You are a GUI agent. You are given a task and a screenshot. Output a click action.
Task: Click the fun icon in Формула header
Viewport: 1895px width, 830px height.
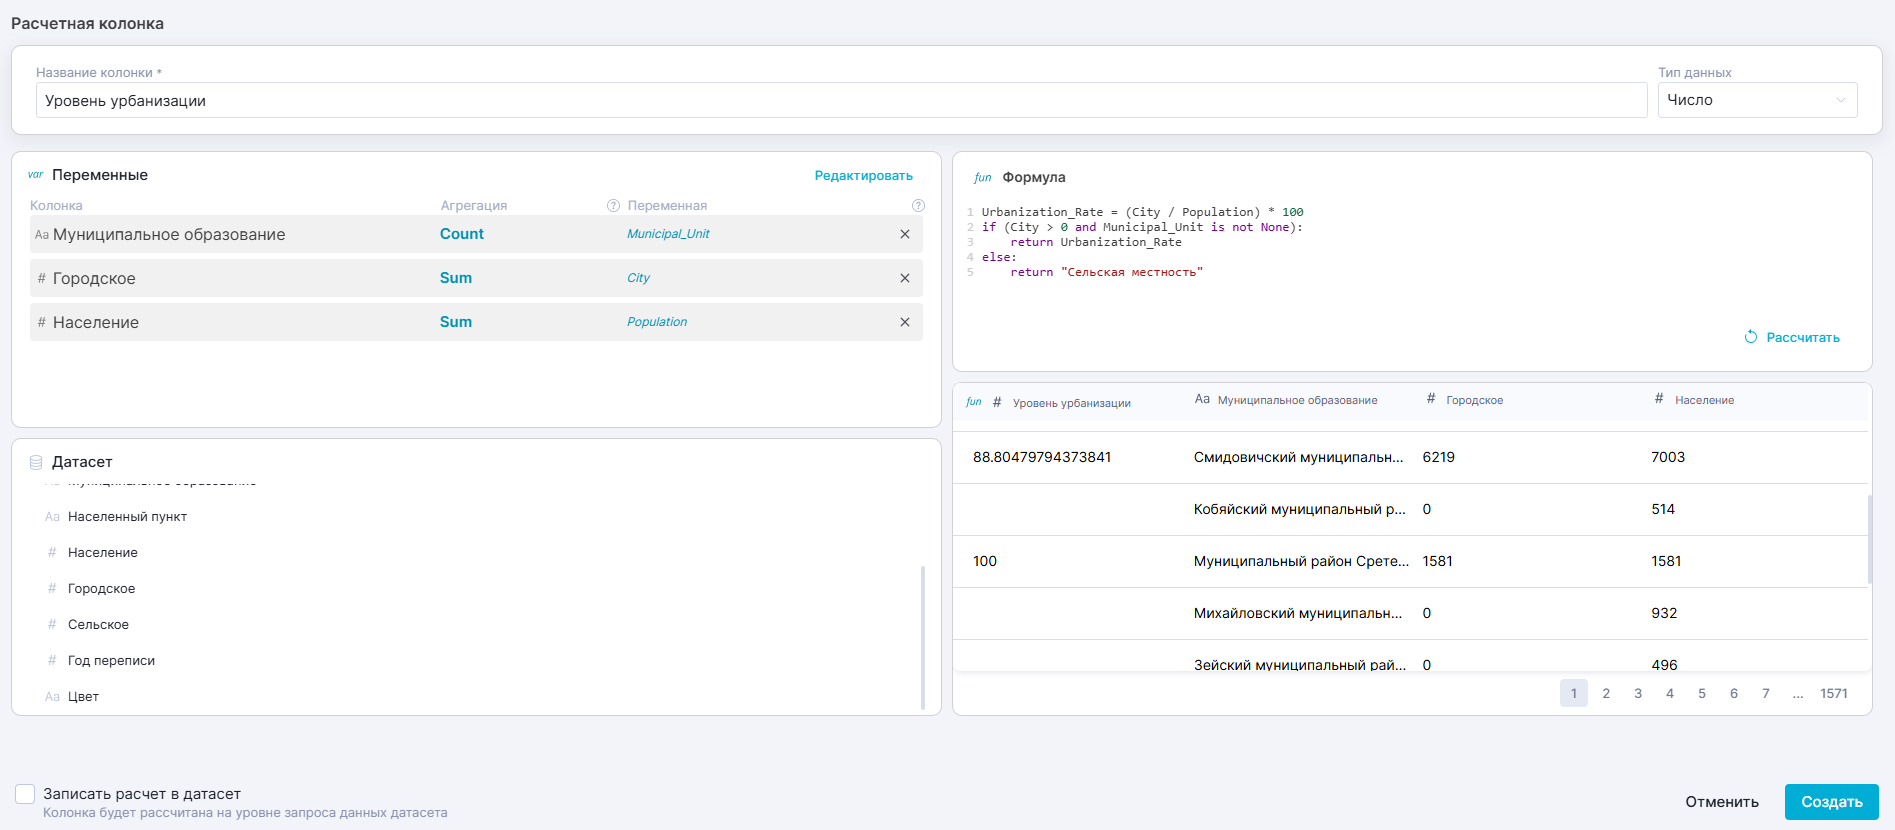pos(982,177)
